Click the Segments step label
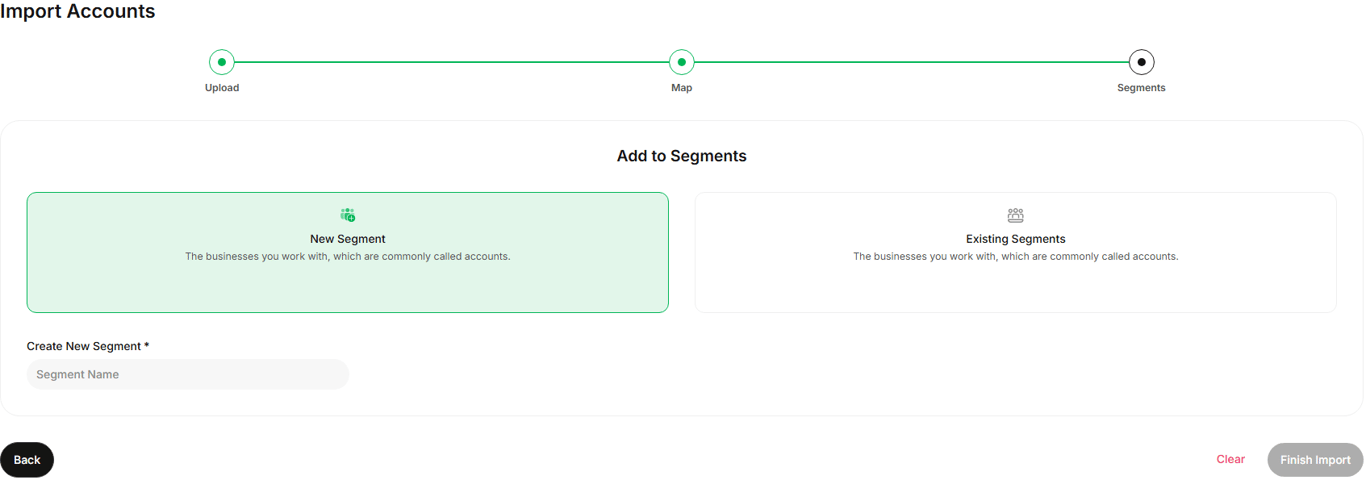 tap(1141, 88)
